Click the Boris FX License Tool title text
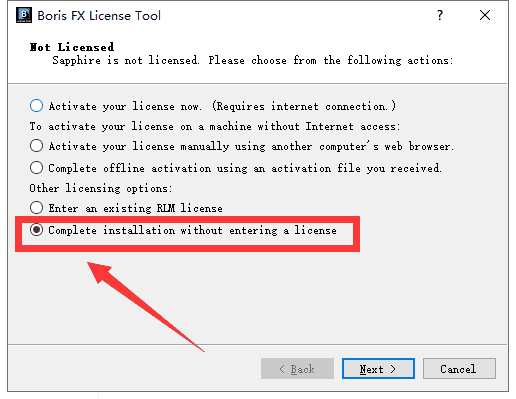 pyautogui.click(x=99, y=16)
